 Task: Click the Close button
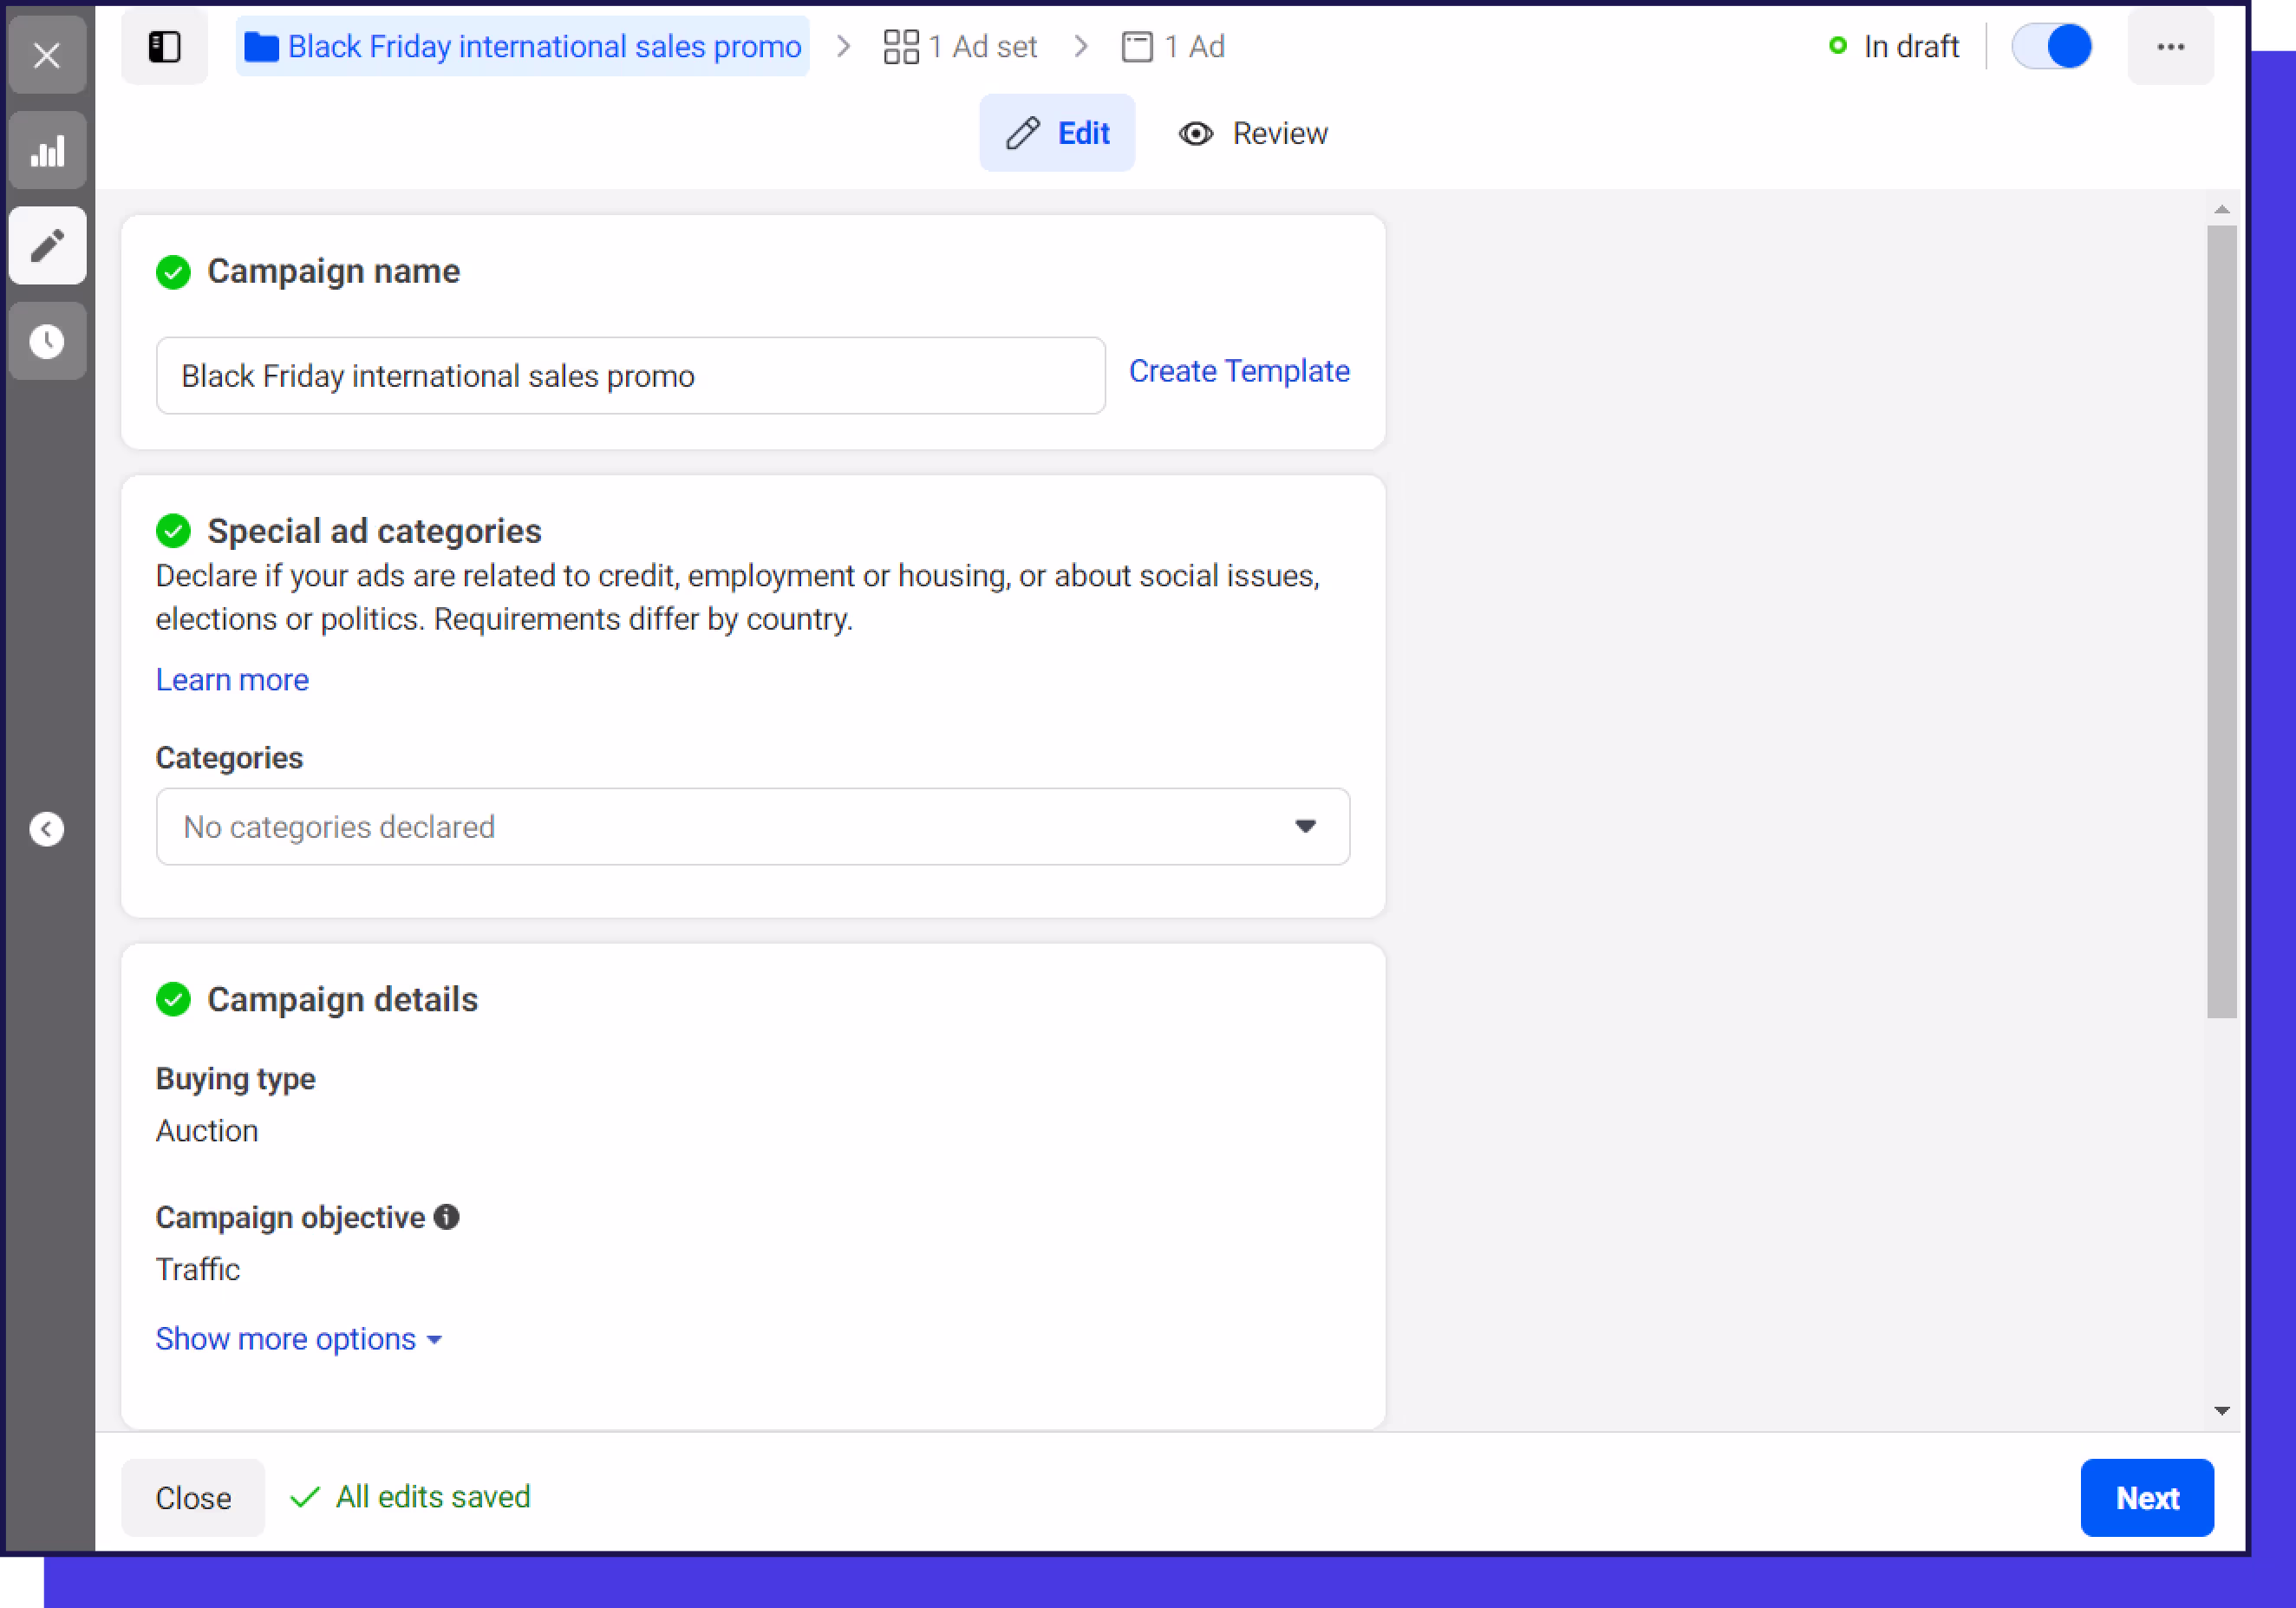pos(193,1498)
